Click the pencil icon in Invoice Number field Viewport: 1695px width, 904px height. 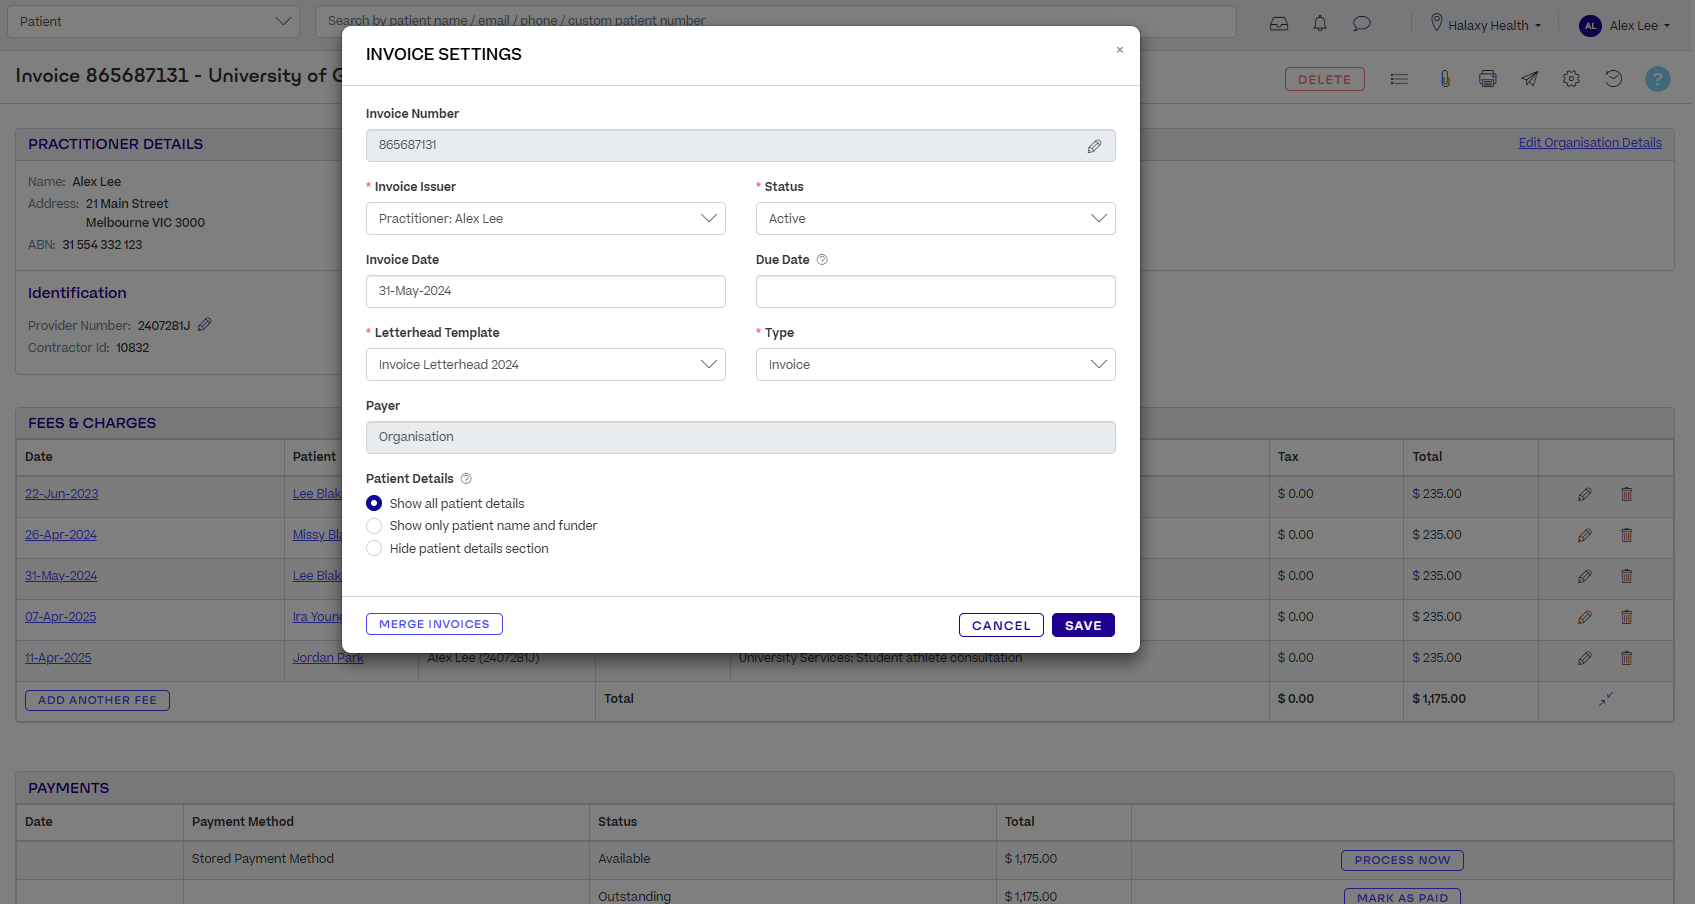(x=1094, y=146)
